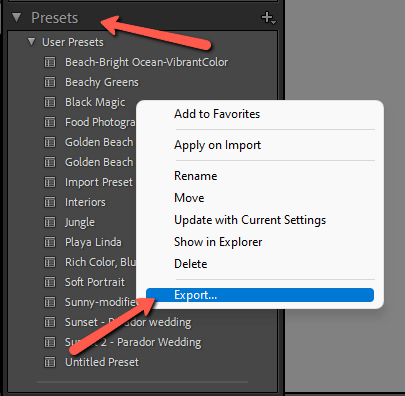Choose Move in the context menu

click(x=189, y=198)
